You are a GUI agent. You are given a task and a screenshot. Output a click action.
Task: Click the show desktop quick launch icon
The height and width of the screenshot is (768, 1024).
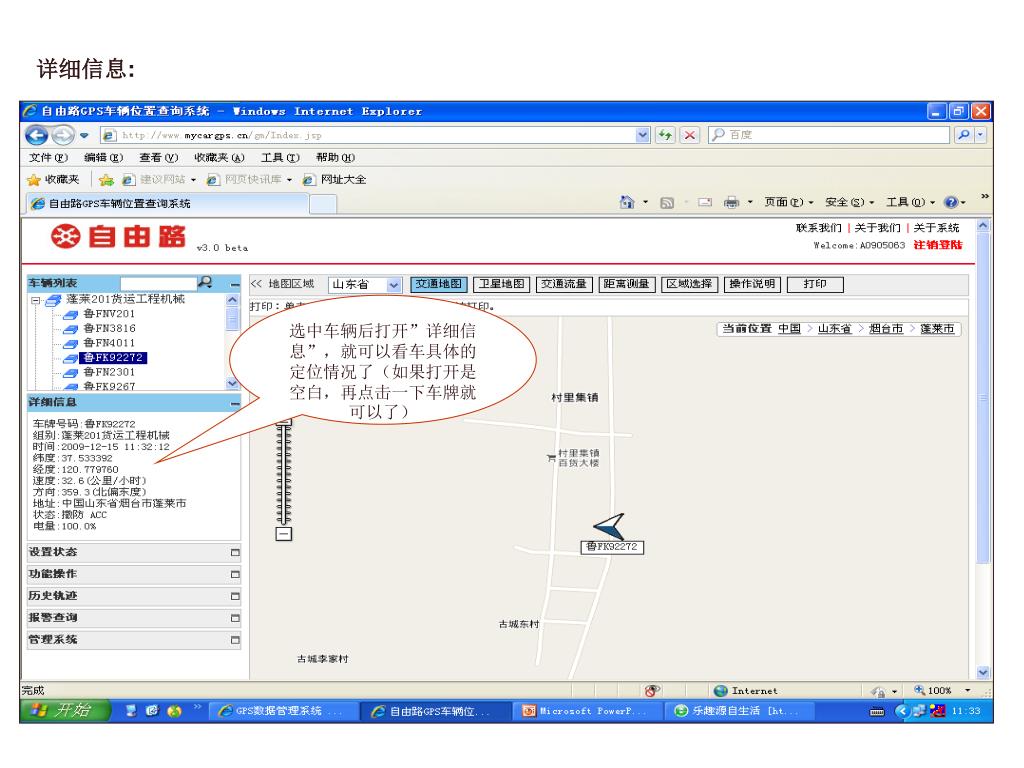(131, 711)
